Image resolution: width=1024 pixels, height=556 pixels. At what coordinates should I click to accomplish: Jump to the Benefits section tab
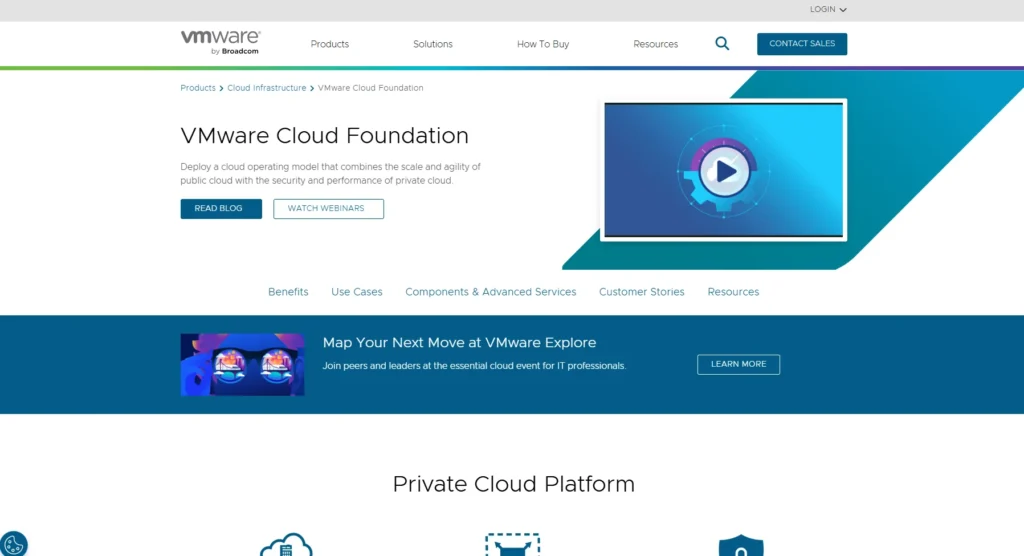288,292
